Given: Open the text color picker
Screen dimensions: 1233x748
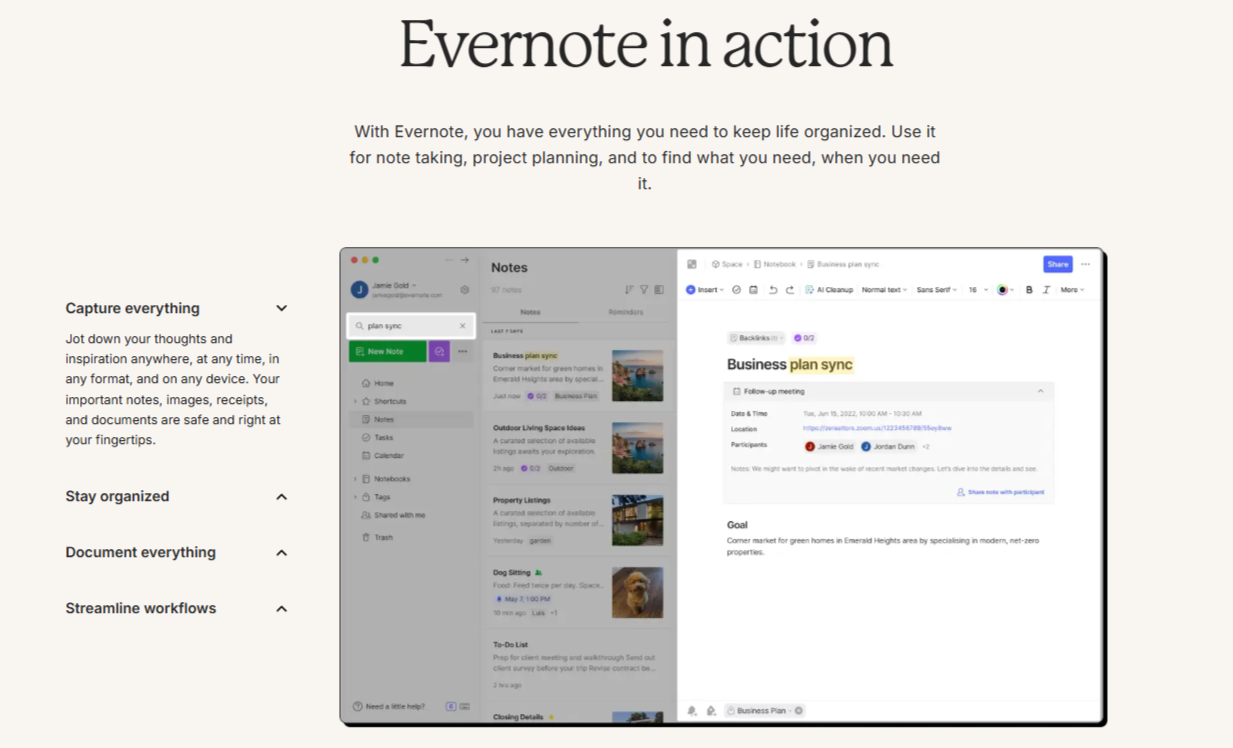Looking at the screenshot, I should [1005, 290].
